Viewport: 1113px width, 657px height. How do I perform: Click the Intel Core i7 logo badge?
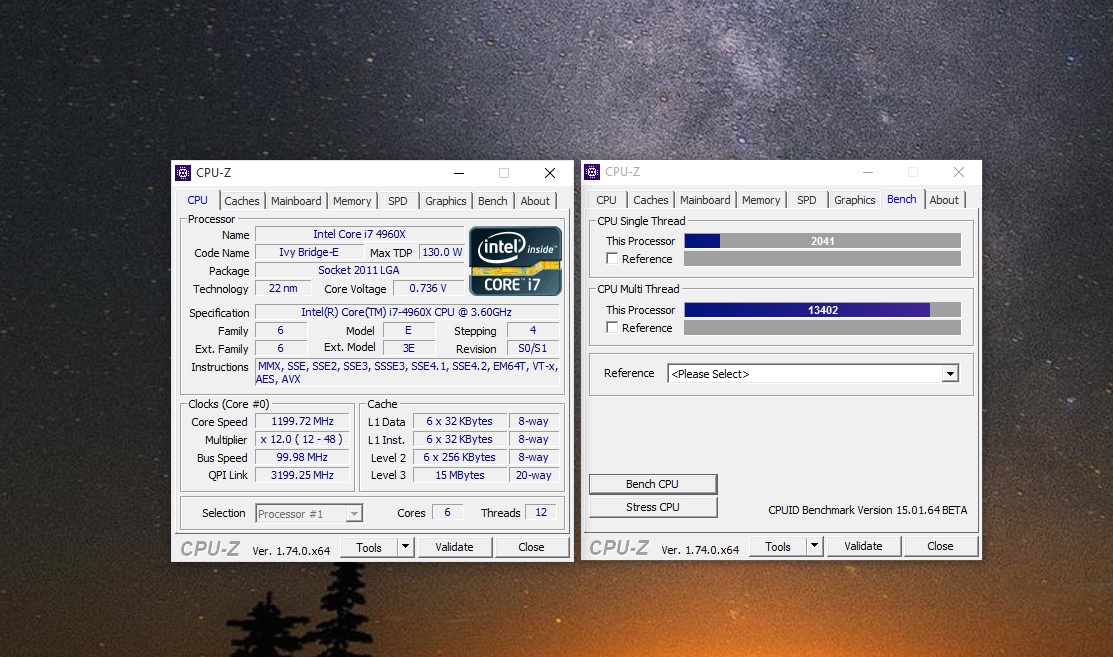pyautogui.click(x=515, y=261)
